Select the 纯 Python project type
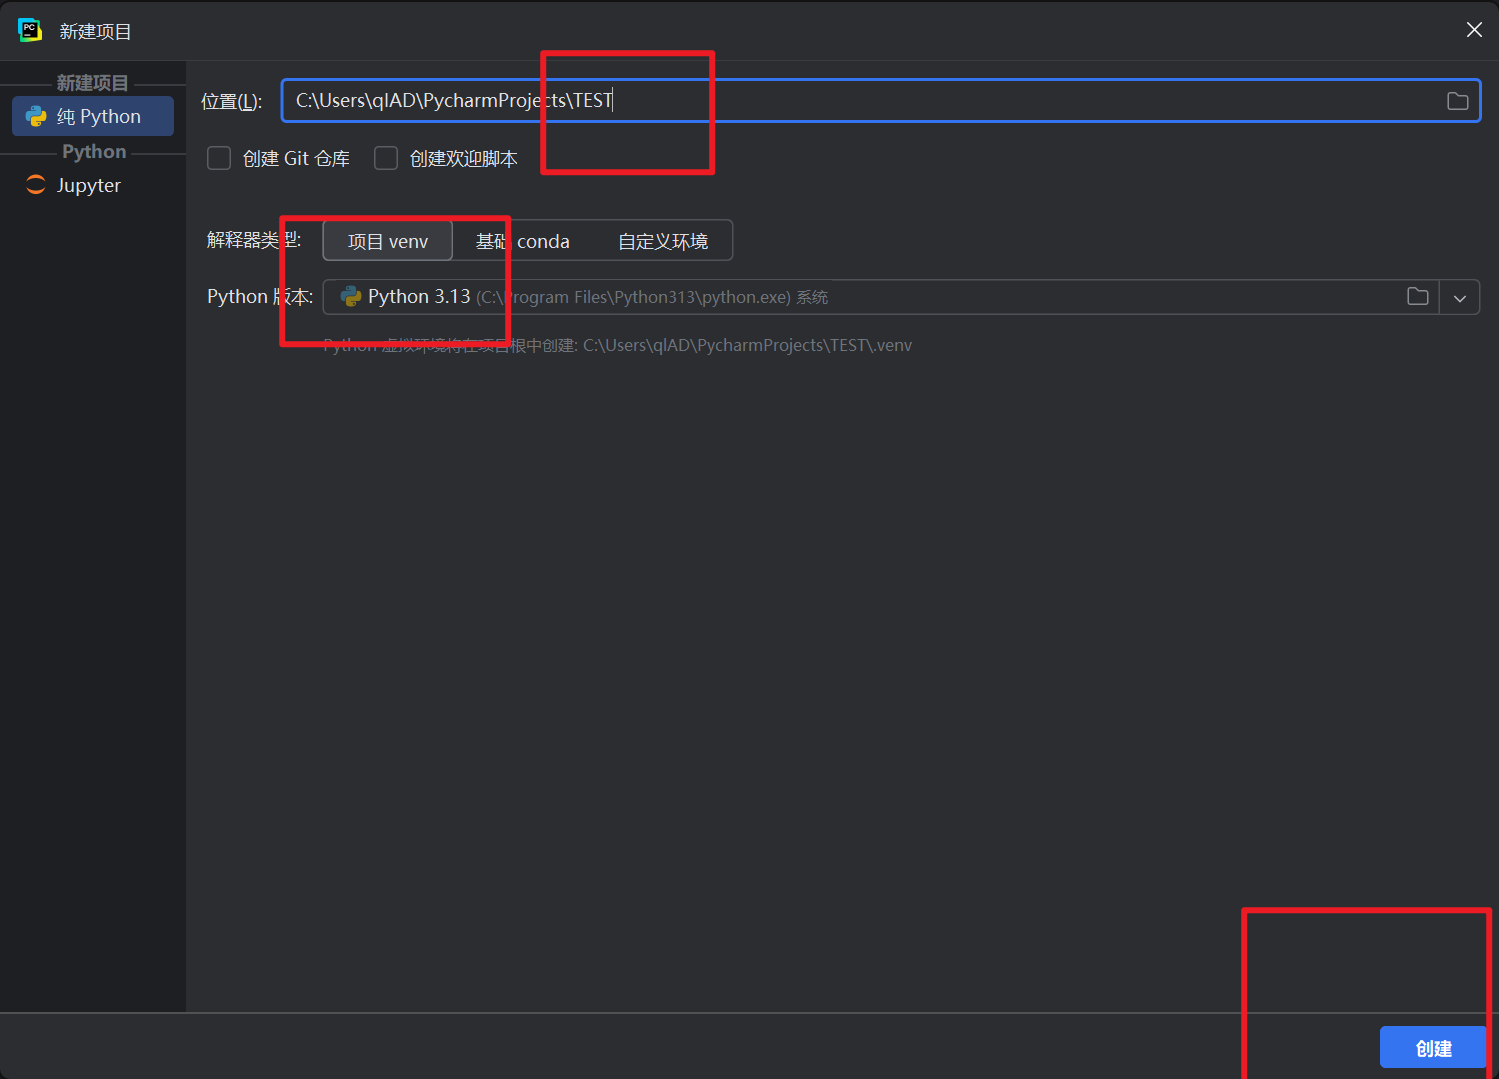 pyautogui.click(x=93, y=116)
